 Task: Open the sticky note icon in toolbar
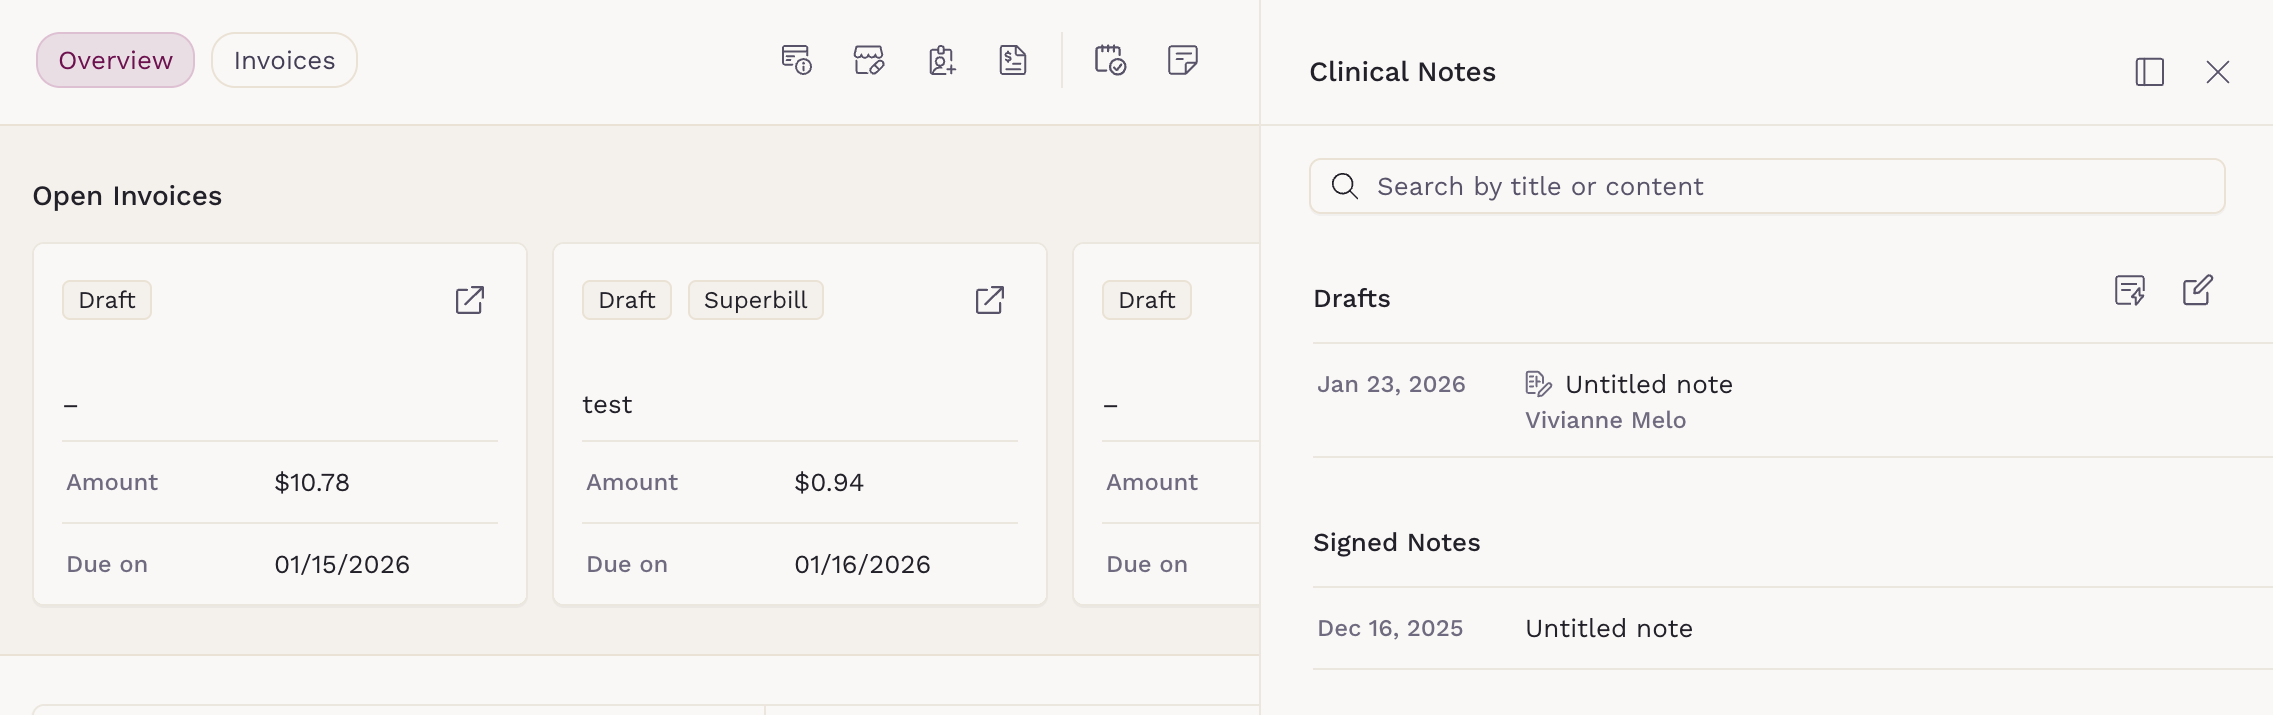click(x=1183, y=60)
